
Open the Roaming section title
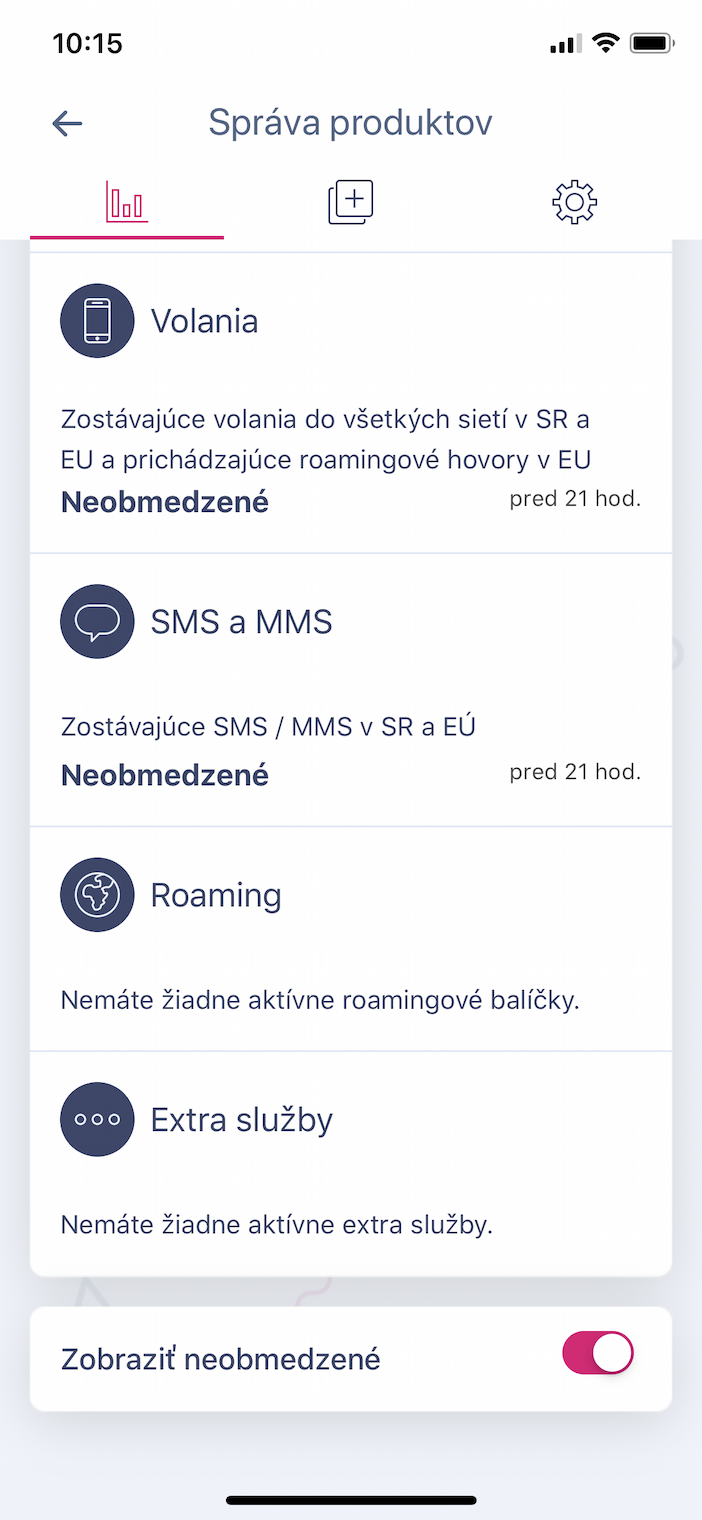click(x=216, y=895)
